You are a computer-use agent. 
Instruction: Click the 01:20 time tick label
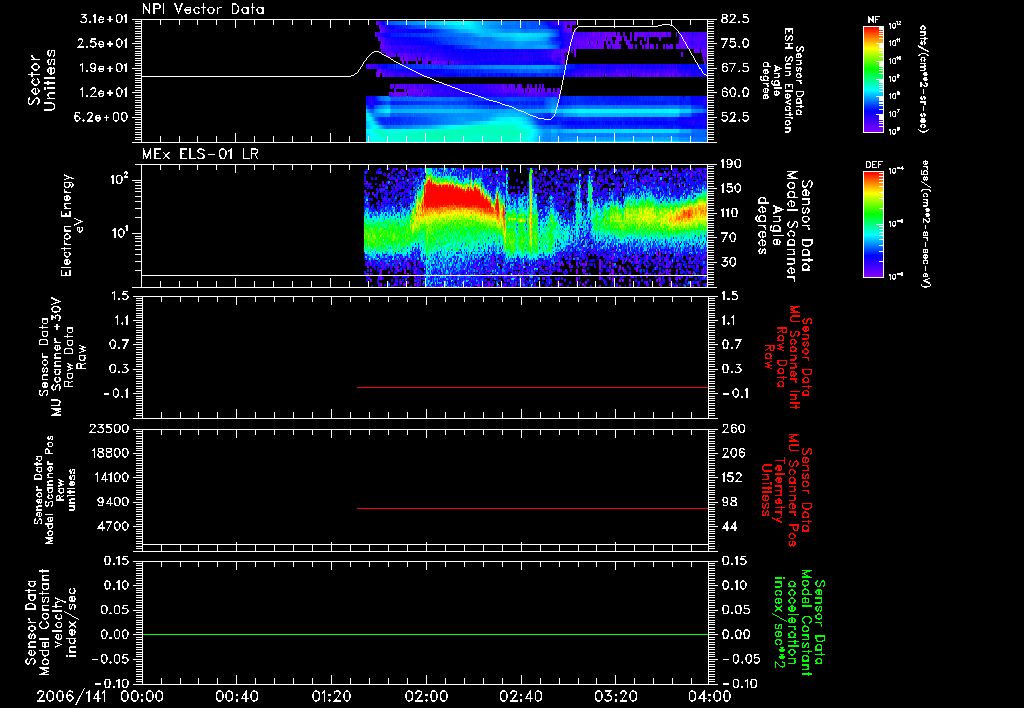pyautogui.click(x=331, y=696)
